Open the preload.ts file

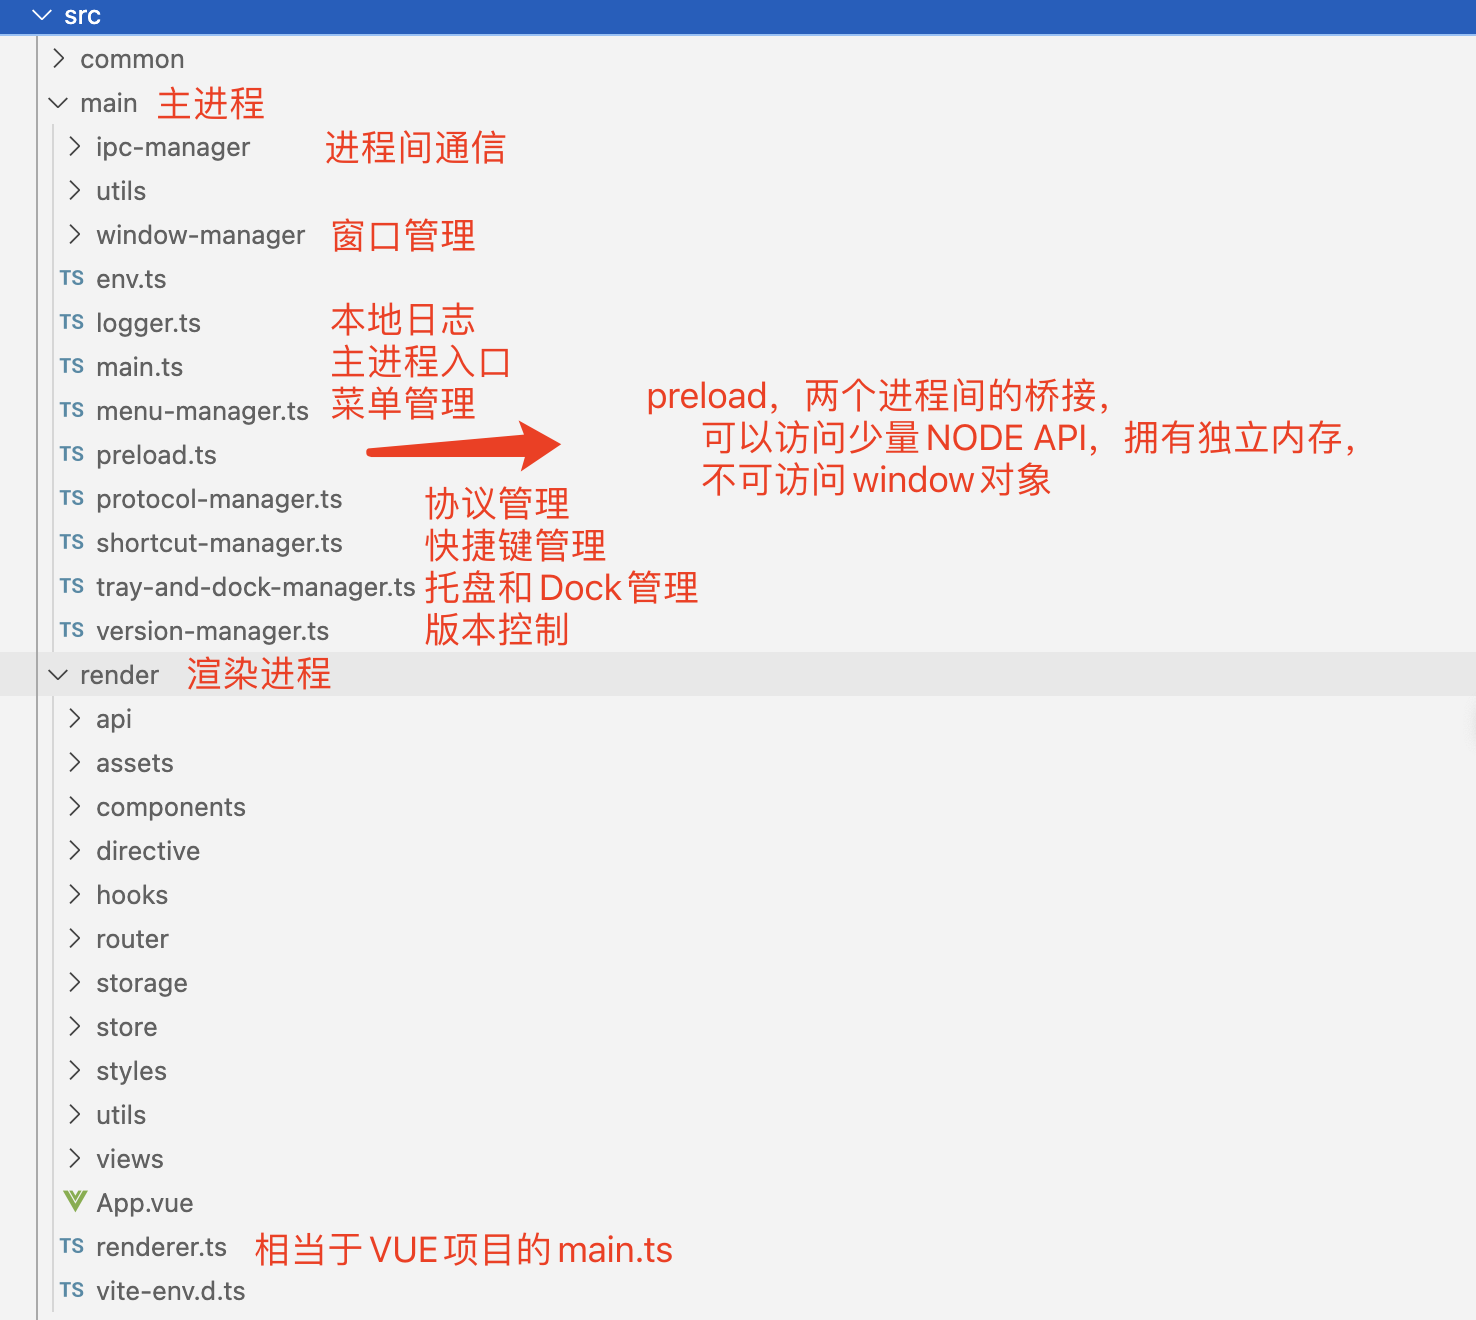[156, 455]
